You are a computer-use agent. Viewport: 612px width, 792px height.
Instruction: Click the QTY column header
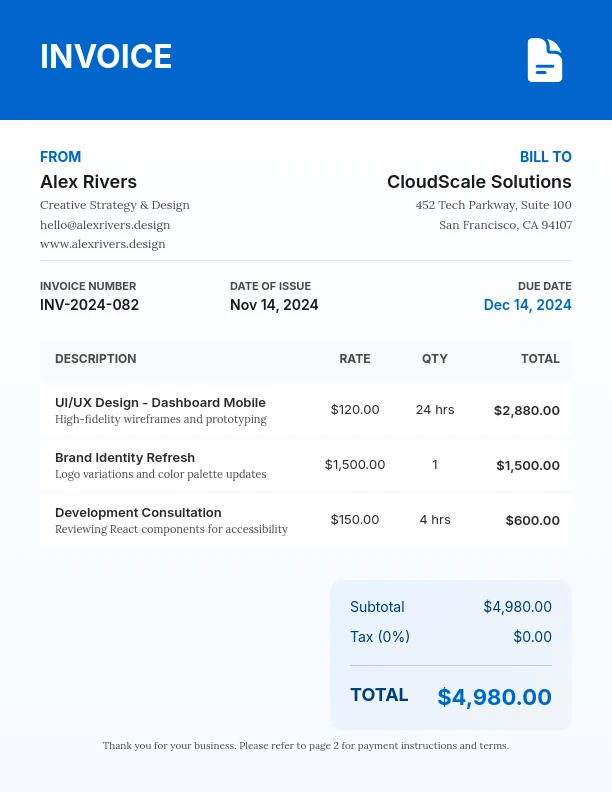[435, 359]
